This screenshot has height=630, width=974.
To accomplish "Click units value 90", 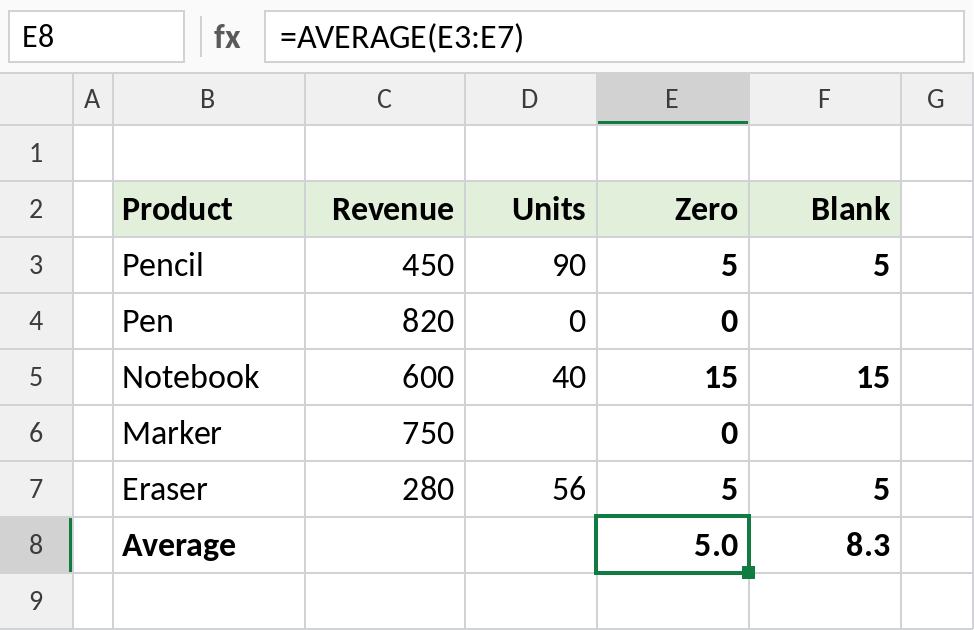I will (x=530, y=265).
